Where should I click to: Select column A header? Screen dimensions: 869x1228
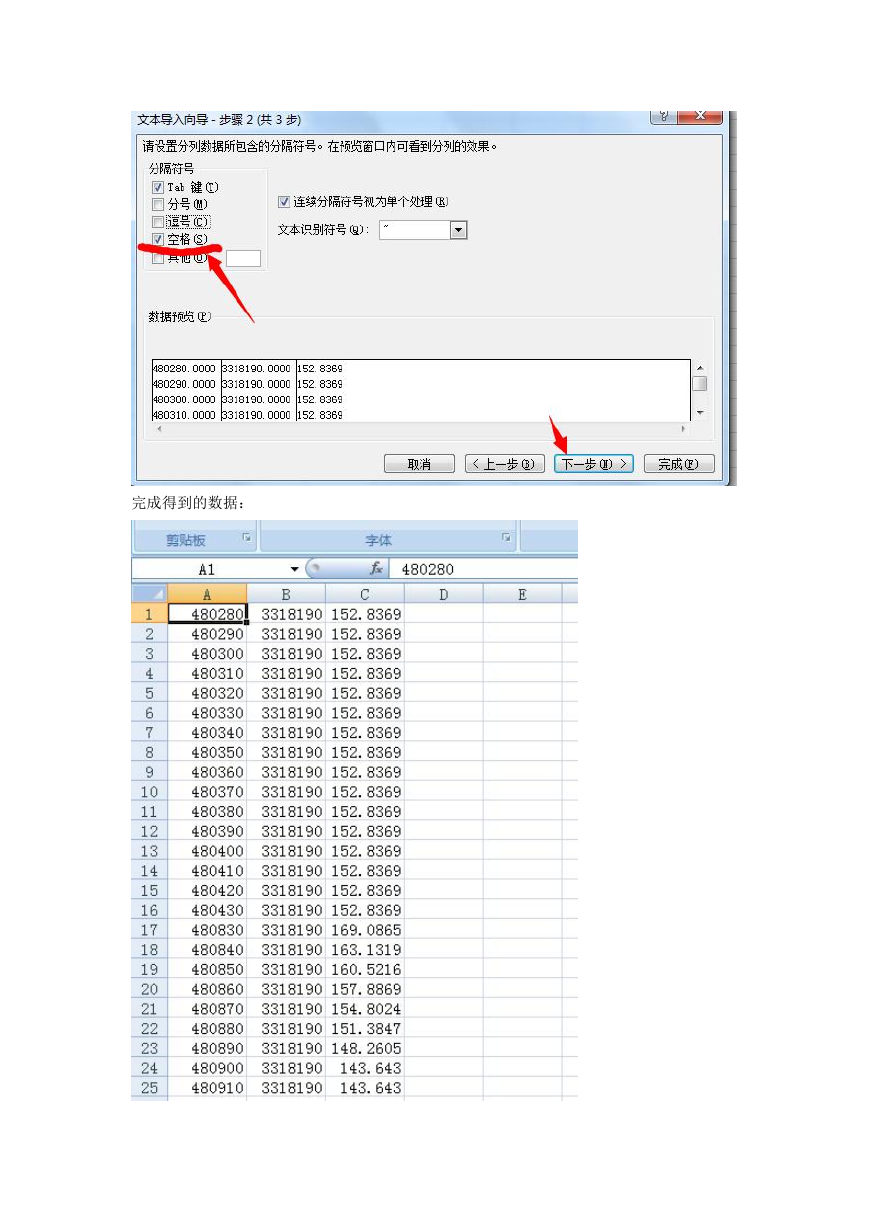click(x=207, y=594)
